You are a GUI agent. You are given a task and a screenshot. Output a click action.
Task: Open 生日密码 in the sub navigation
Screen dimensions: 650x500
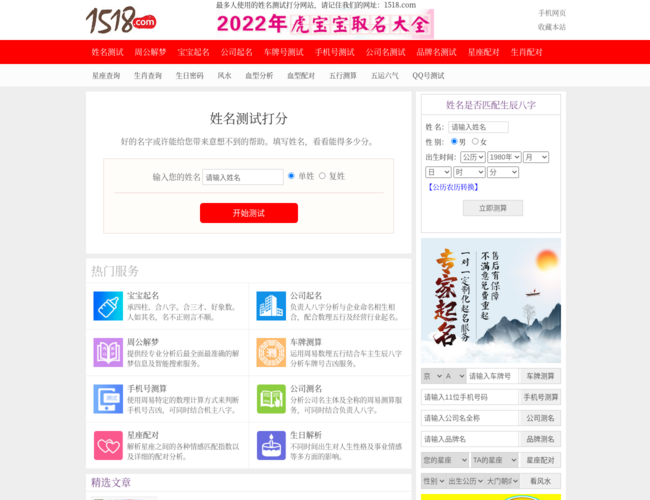pos(189,75)
